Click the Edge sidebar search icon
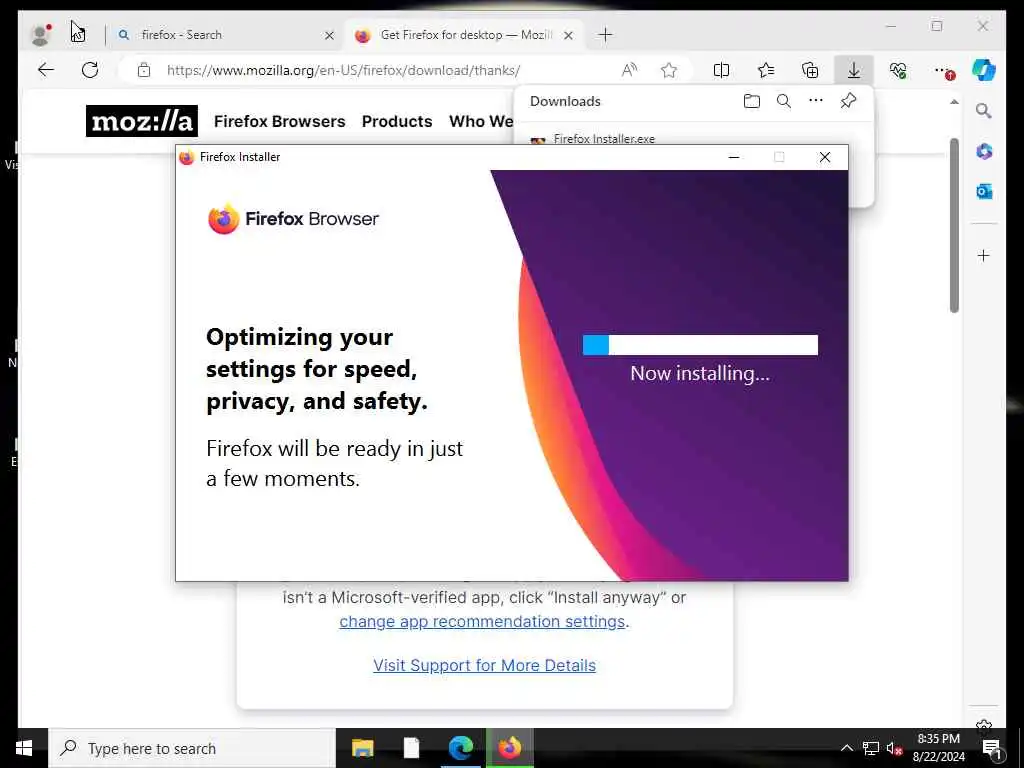The width and height of the screenshot is (1024, 768). coord(984,111)
